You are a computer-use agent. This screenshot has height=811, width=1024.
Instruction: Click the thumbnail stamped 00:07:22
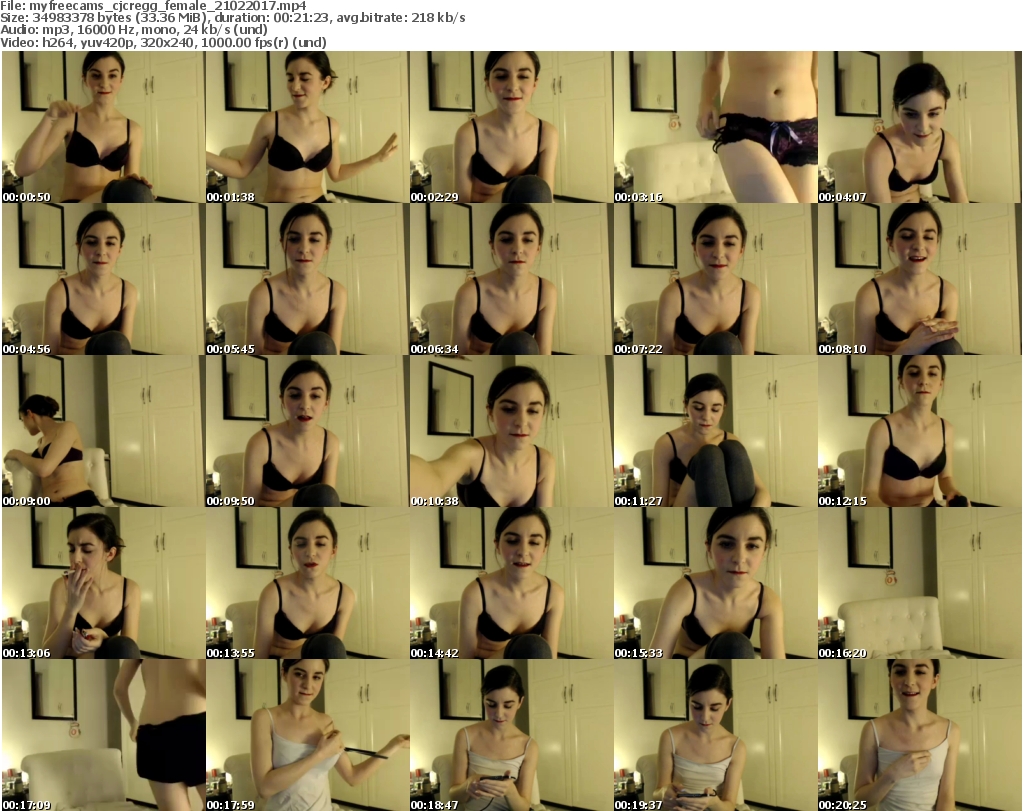(x=715, y=279)
